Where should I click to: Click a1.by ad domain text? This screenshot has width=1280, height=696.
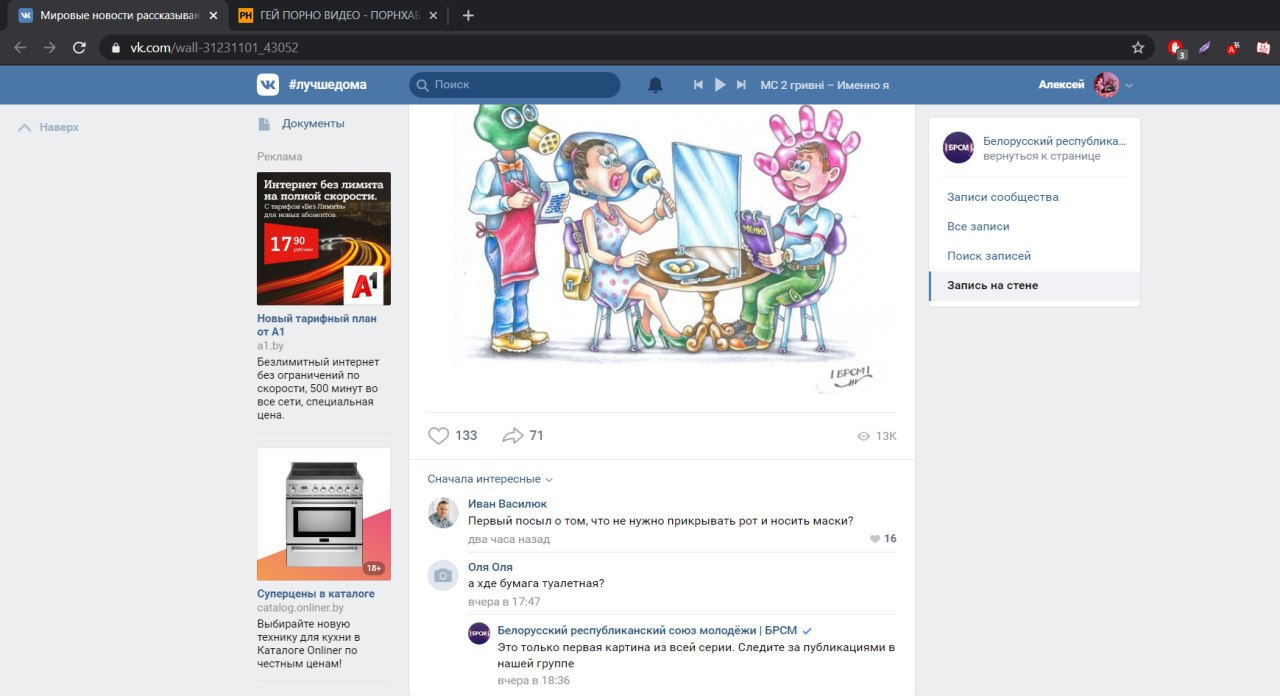(x=270, y=346)
